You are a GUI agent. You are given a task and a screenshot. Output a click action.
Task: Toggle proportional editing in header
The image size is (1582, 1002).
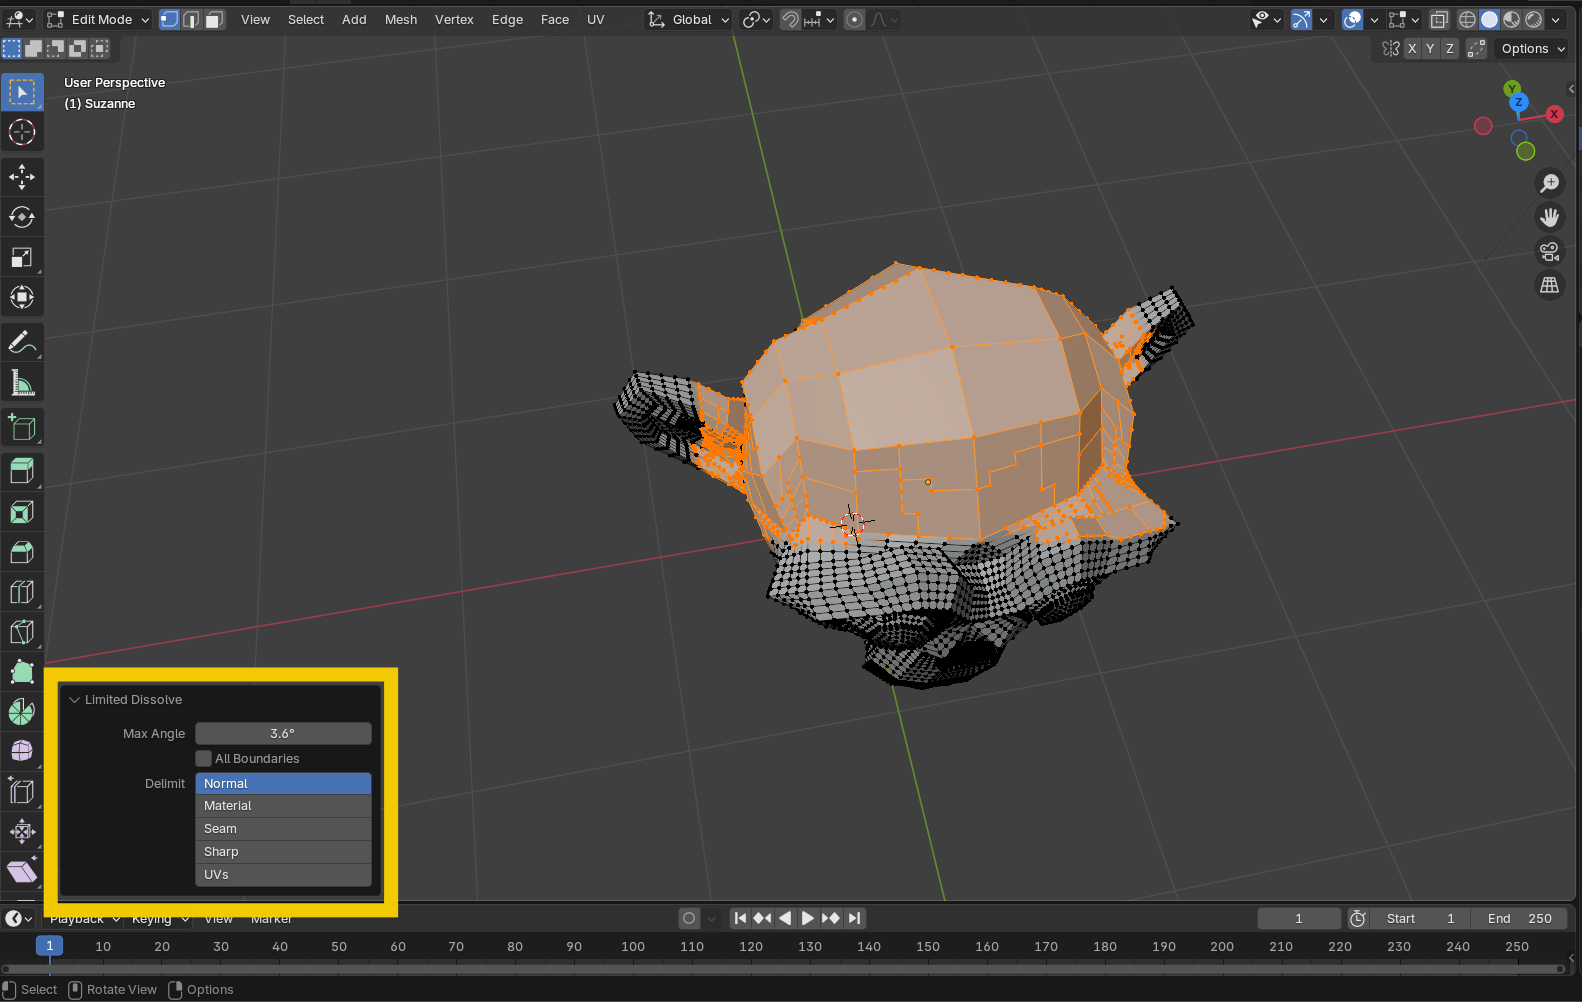tap(854, 19)
